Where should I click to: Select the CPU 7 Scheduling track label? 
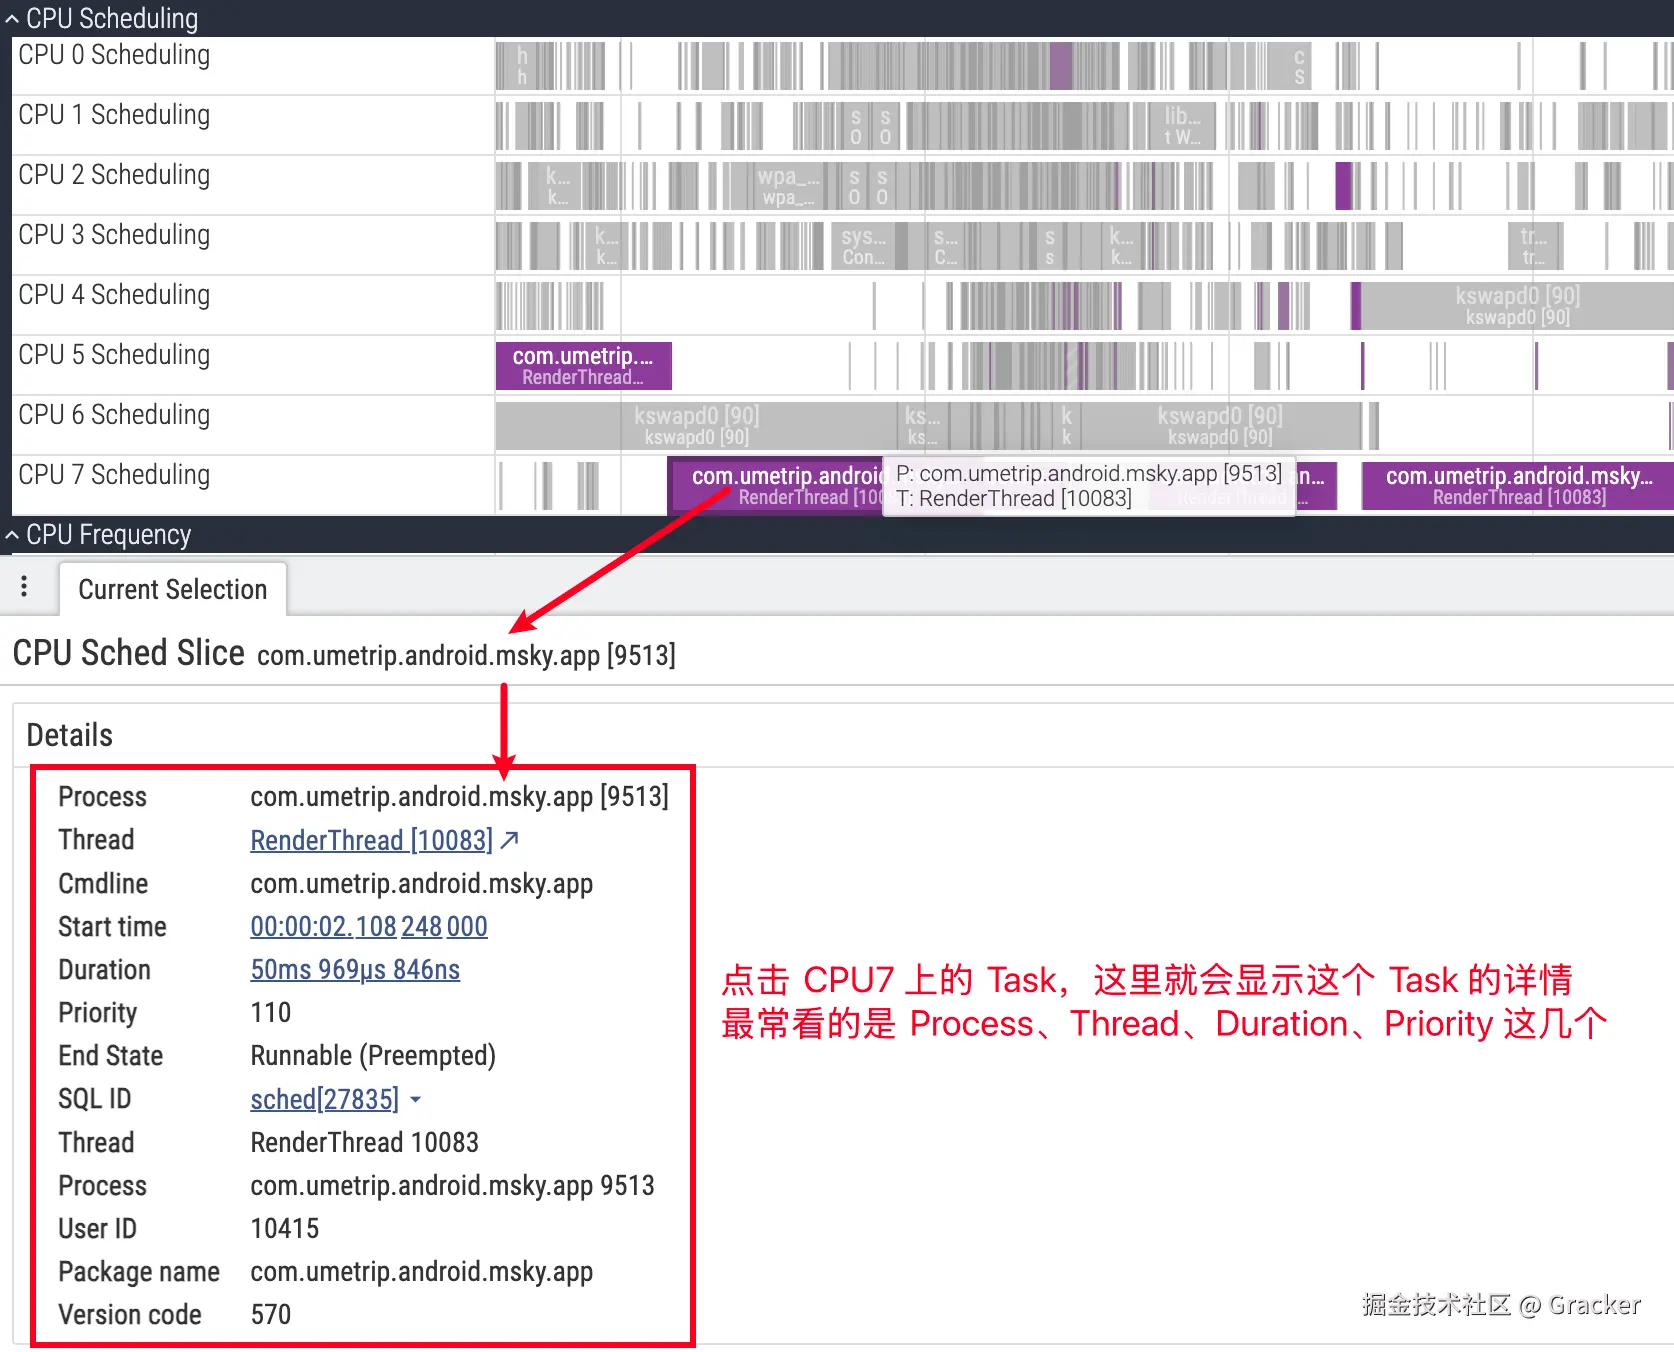point(114,475)
